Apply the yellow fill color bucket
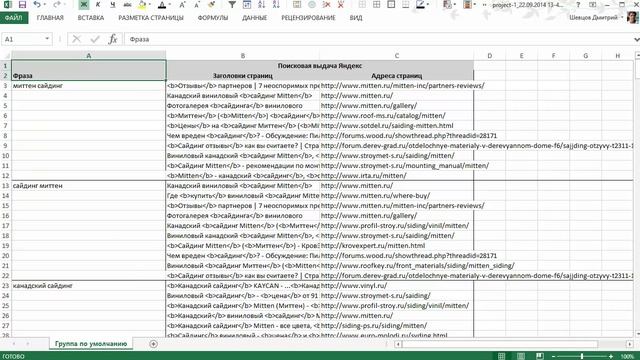This screenshot has width=640, height=360. click(x=142, y=4)
